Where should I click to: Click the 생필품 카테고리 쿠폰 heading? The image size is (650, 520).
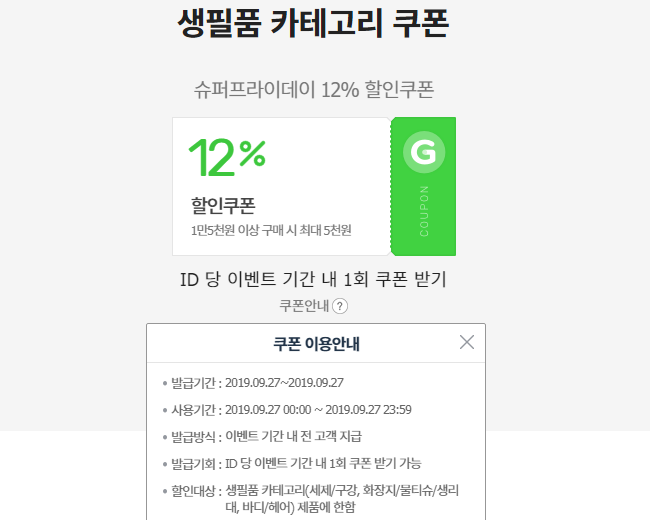pos(312,22)
